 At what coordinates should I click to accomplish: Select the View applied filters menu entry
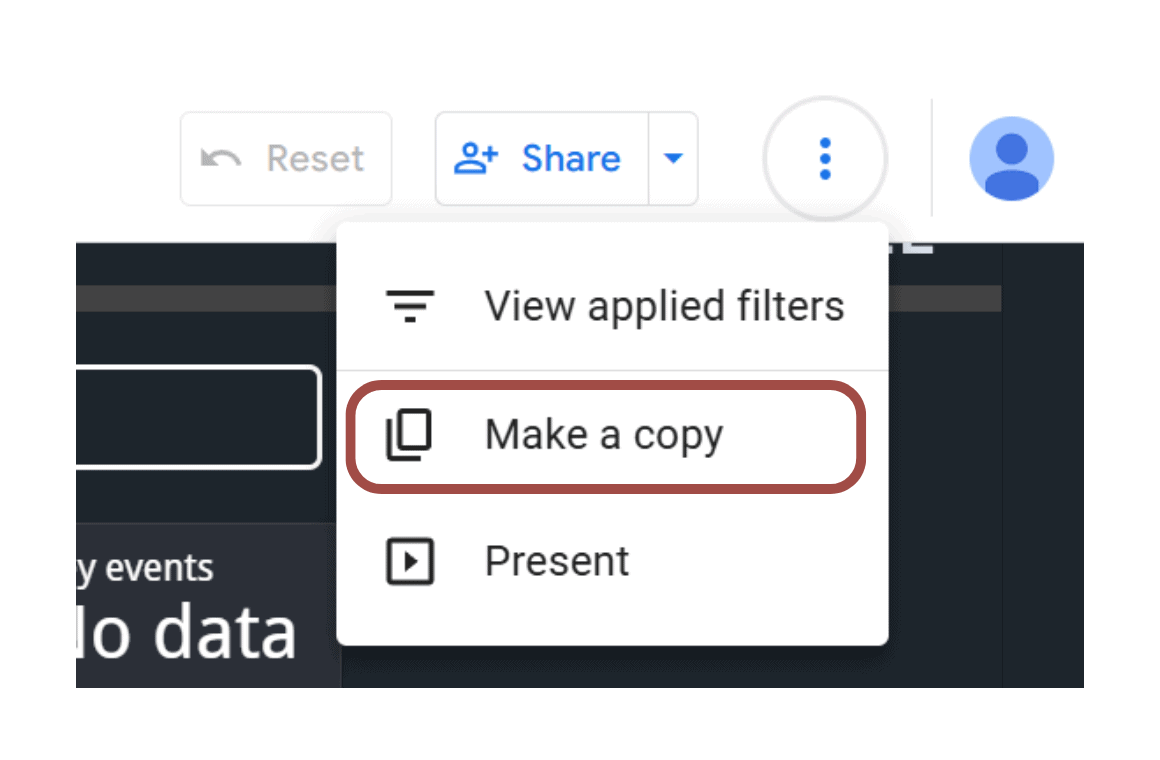tap(664, 306)
